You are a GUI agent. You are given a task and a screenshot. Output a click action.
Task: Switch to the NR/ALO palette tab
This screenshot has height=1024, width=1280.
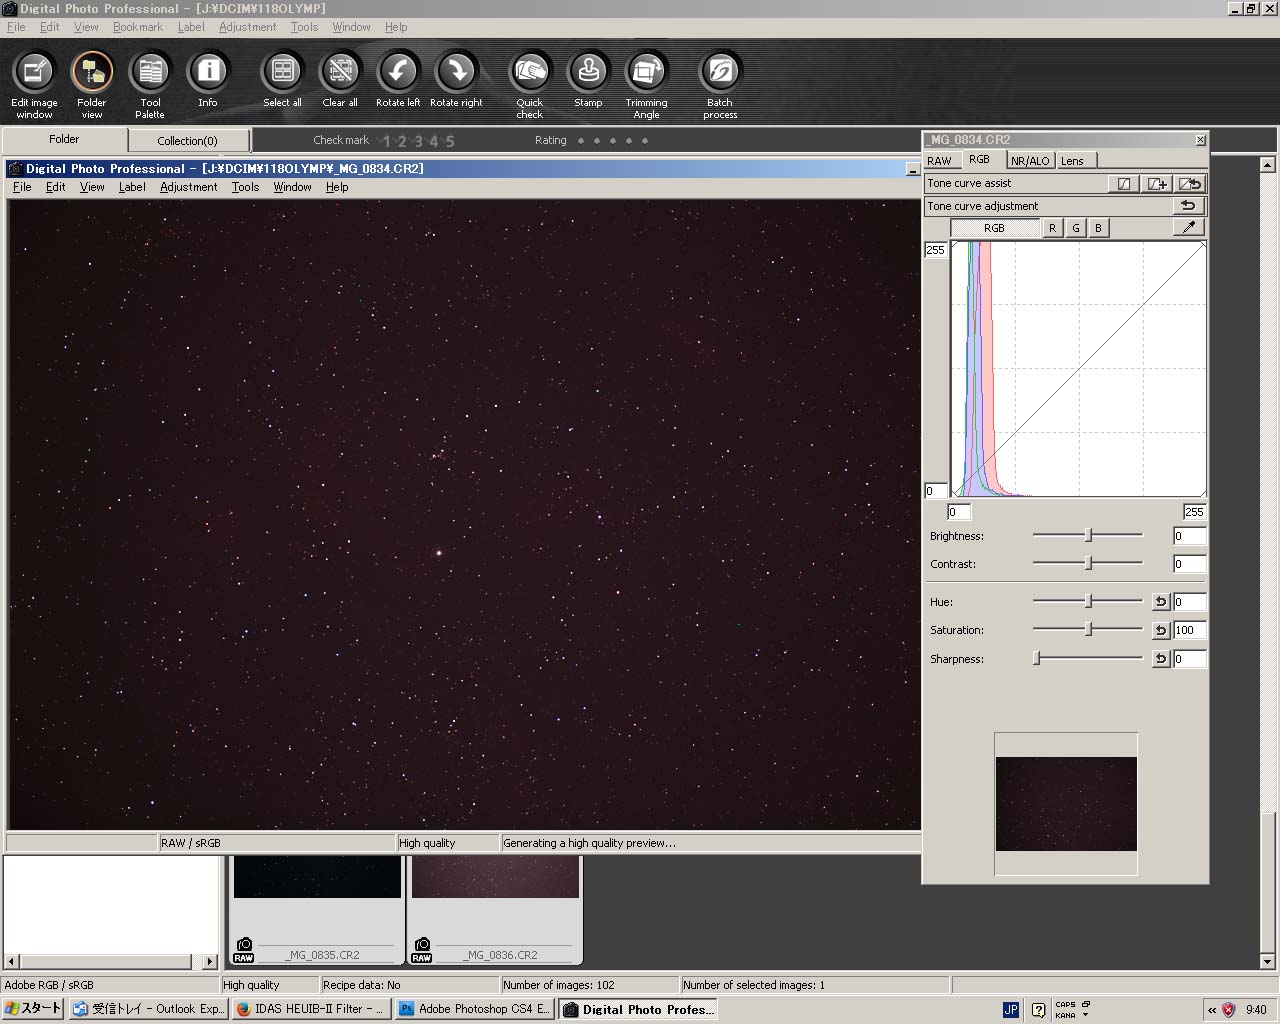point(1030,161)
